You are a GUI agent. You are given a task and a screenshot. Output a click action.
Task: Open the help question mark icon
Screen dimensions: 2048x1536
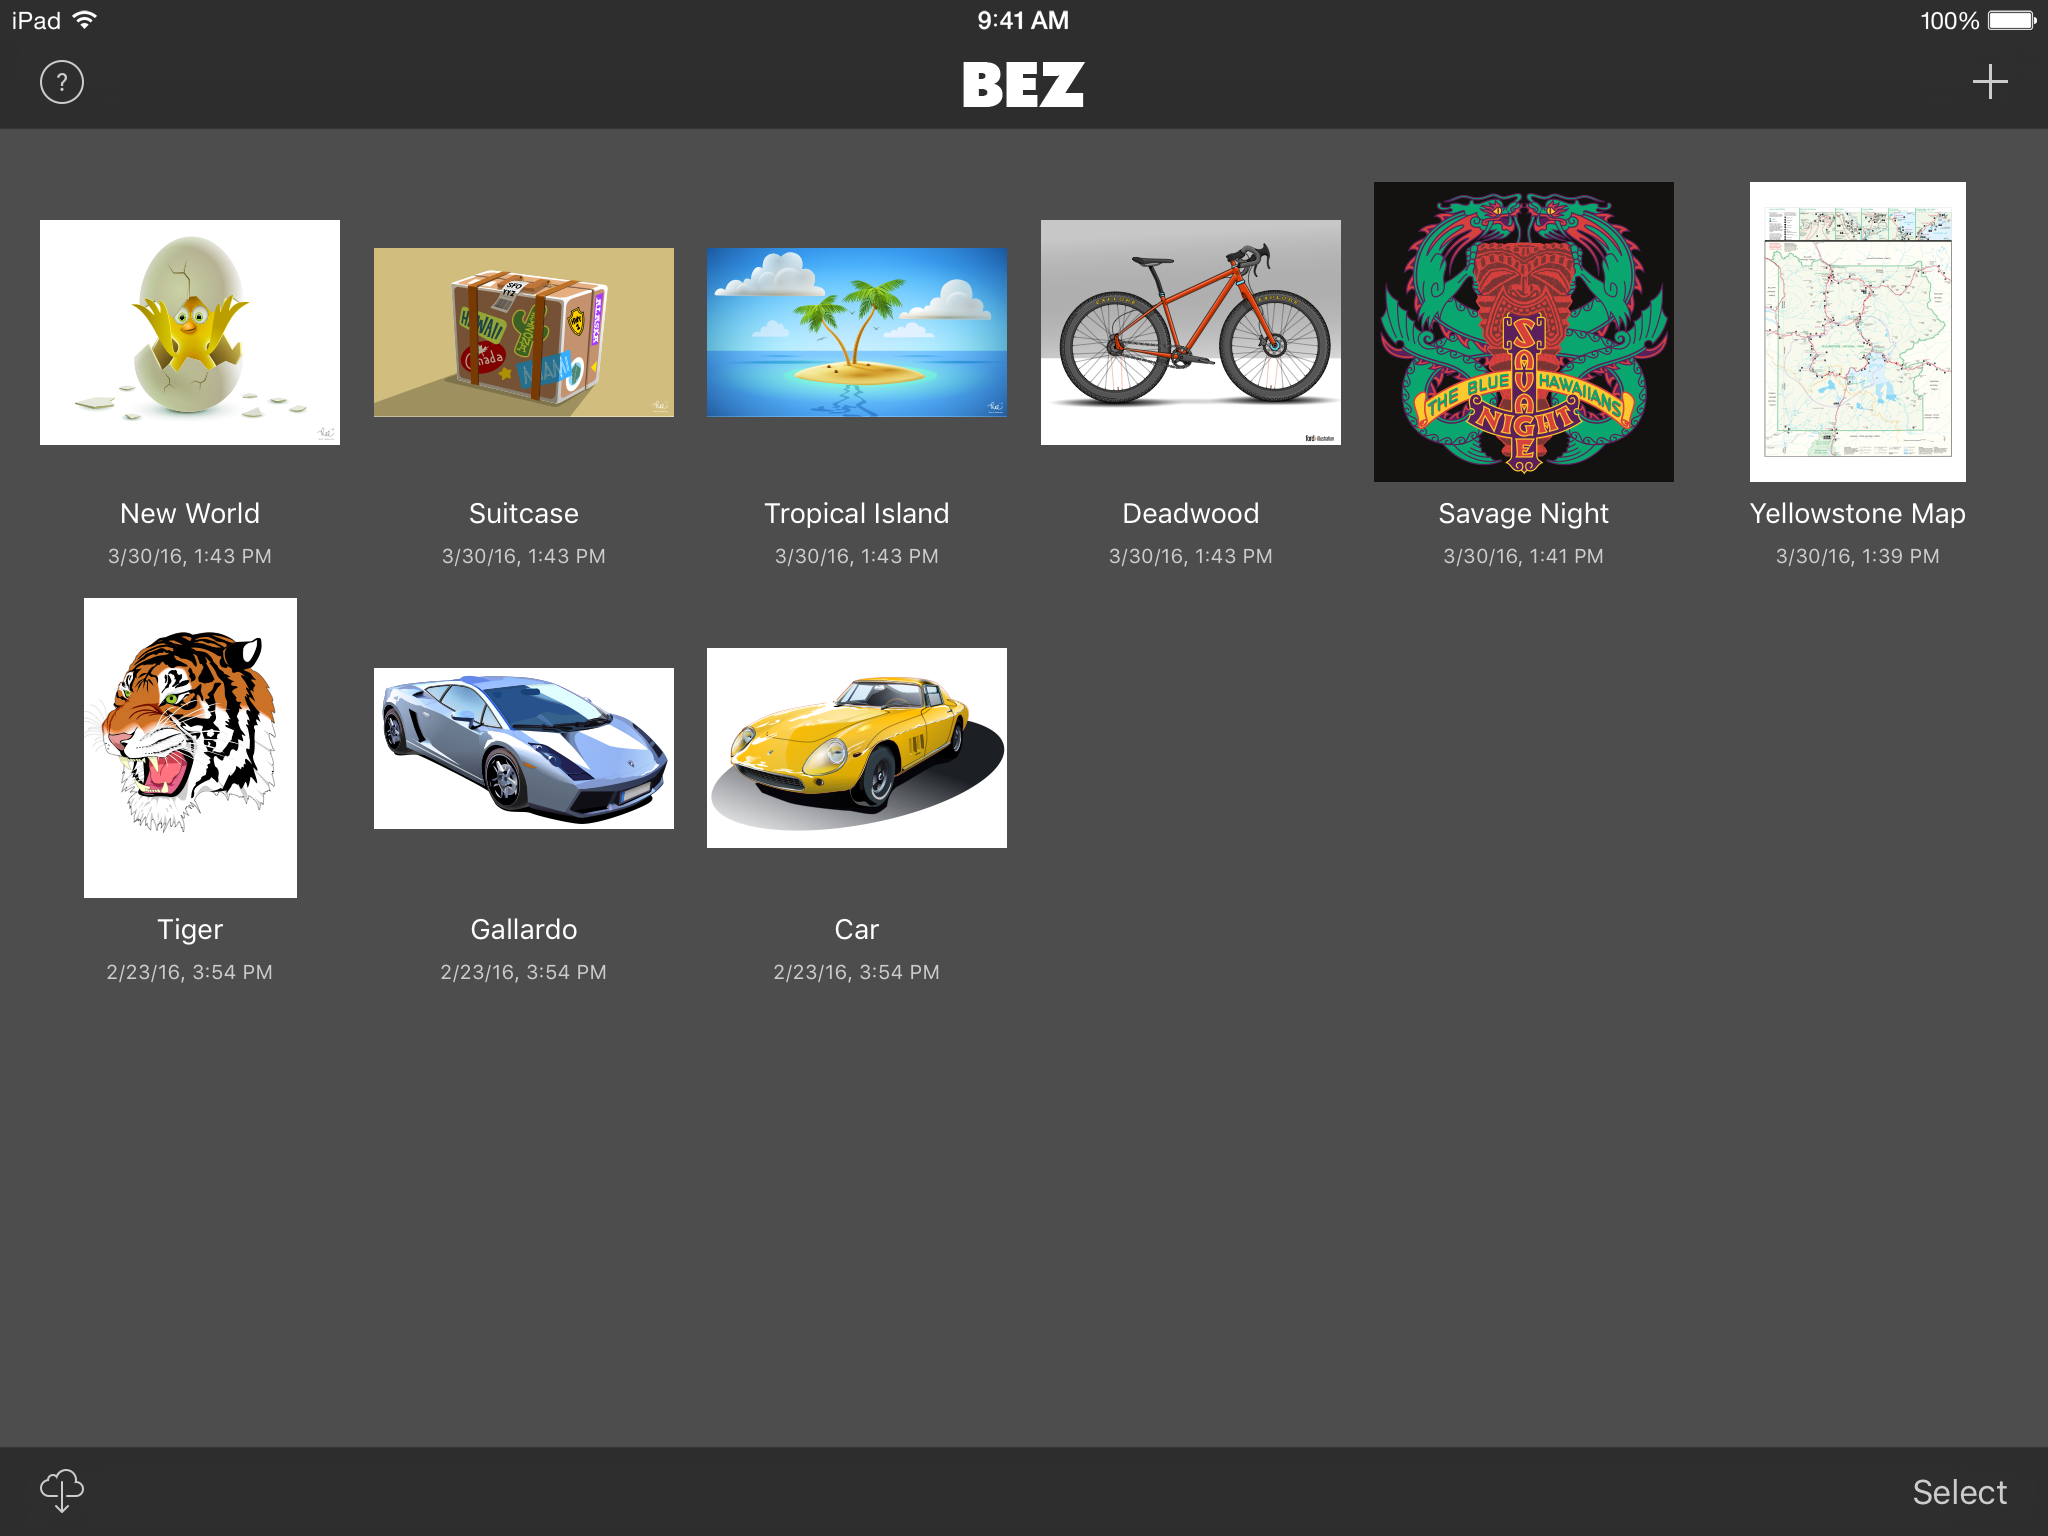[62, 82]
